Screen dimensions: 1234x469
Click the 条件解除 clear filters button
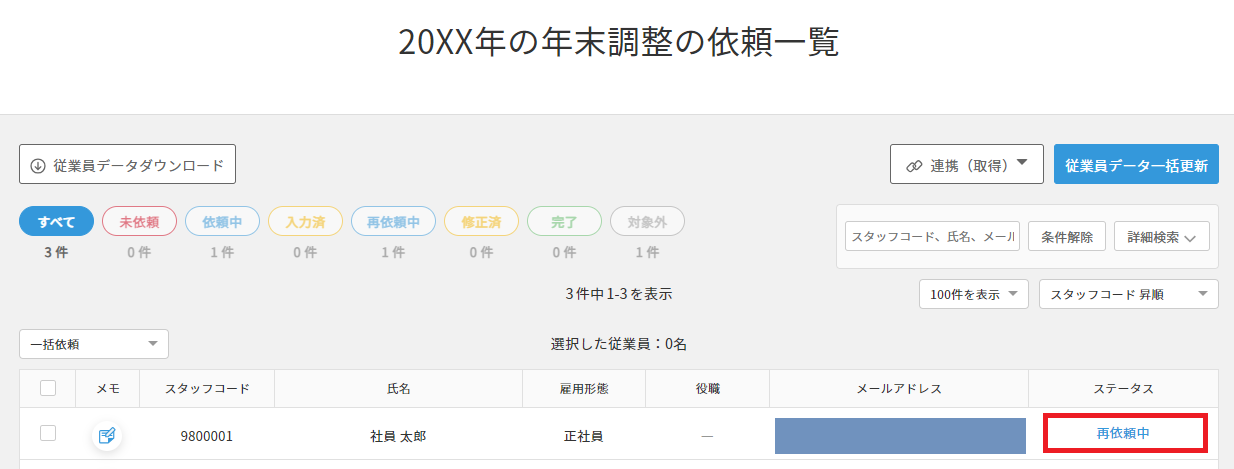click(1067, 236)
